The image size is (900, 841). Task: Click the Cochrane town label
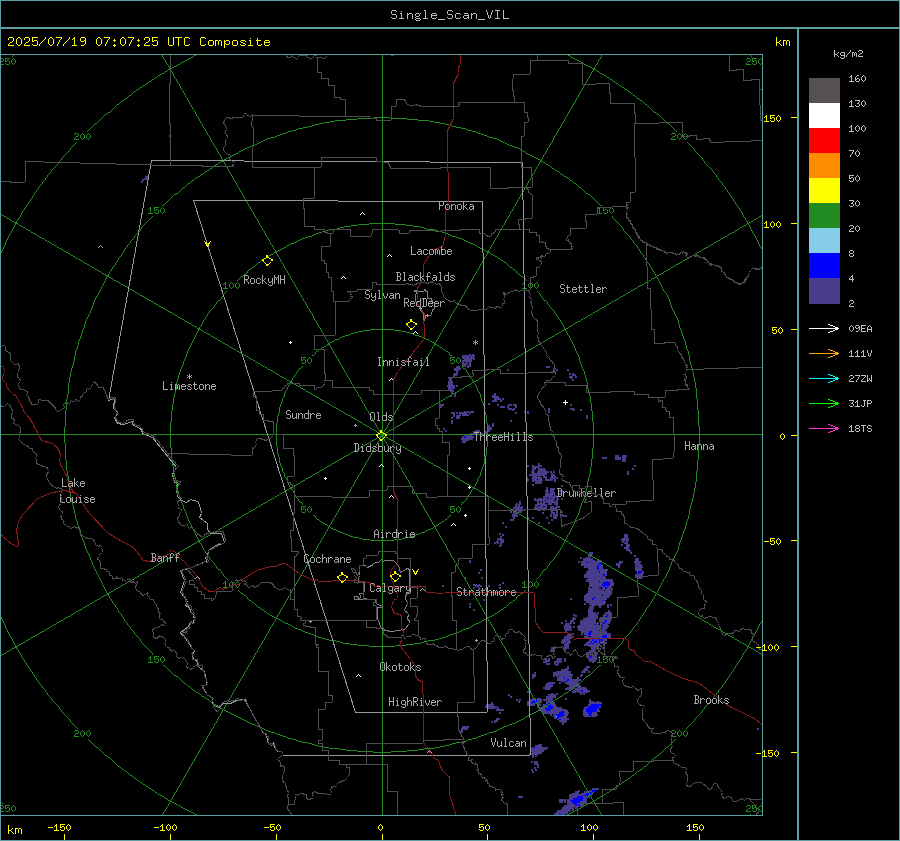click(x=327, y=559)
